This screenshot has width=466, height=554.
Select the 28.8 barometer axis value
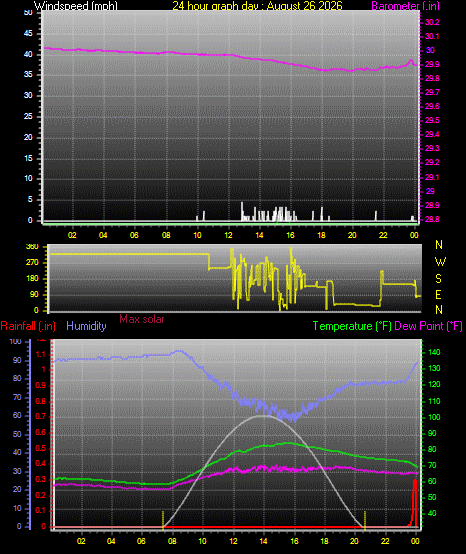pos(432,219)
